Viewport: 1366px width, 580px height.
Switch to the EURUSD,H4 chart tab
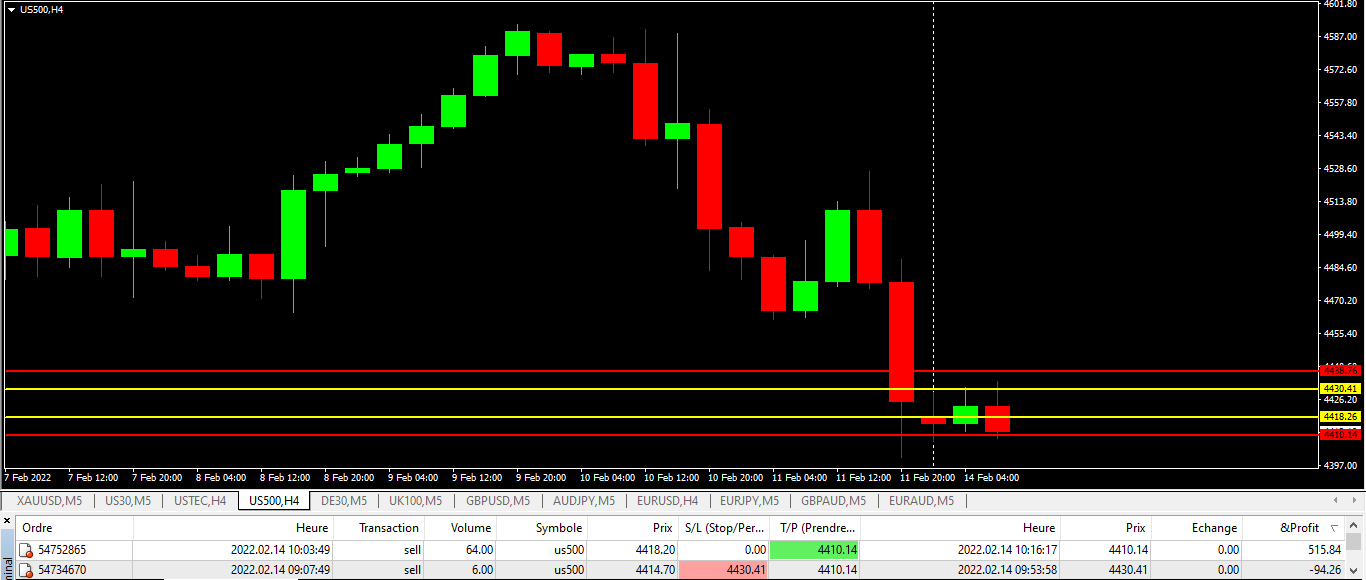click(x=667, y=500)
